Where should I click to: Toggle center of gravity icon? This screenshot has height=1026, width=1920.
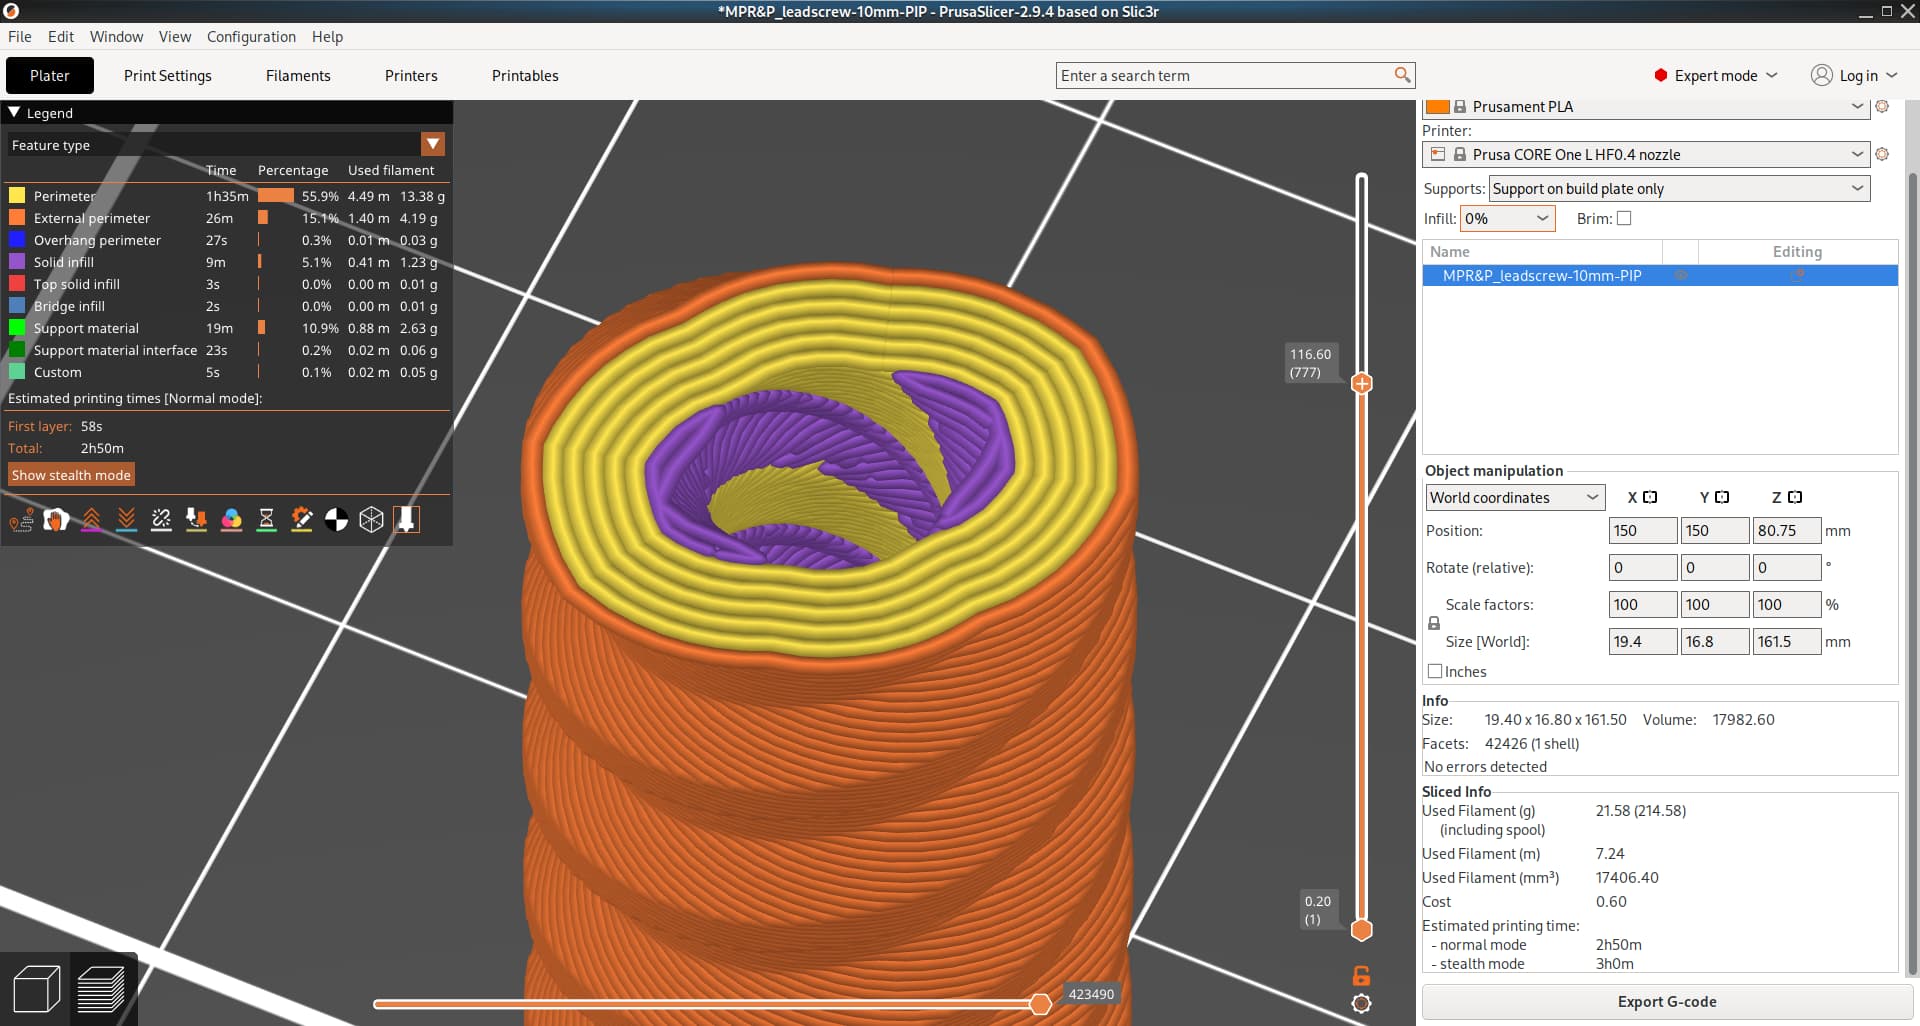[336, 520]
